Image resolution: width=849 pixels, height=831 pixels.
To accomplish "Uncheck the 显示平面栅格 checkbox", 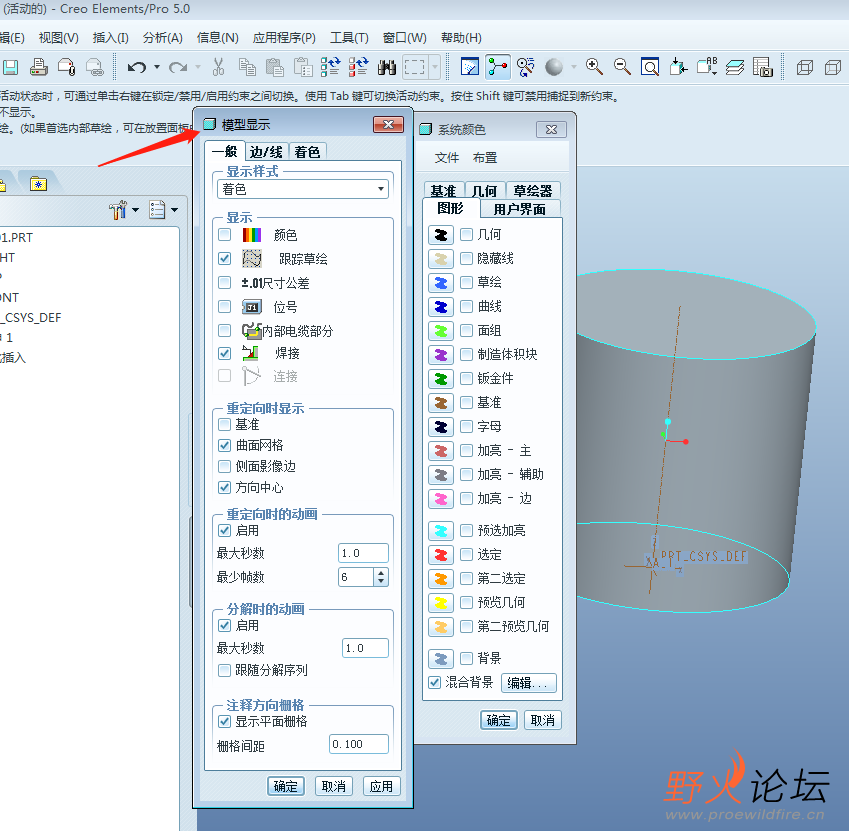I will point(224,722).
